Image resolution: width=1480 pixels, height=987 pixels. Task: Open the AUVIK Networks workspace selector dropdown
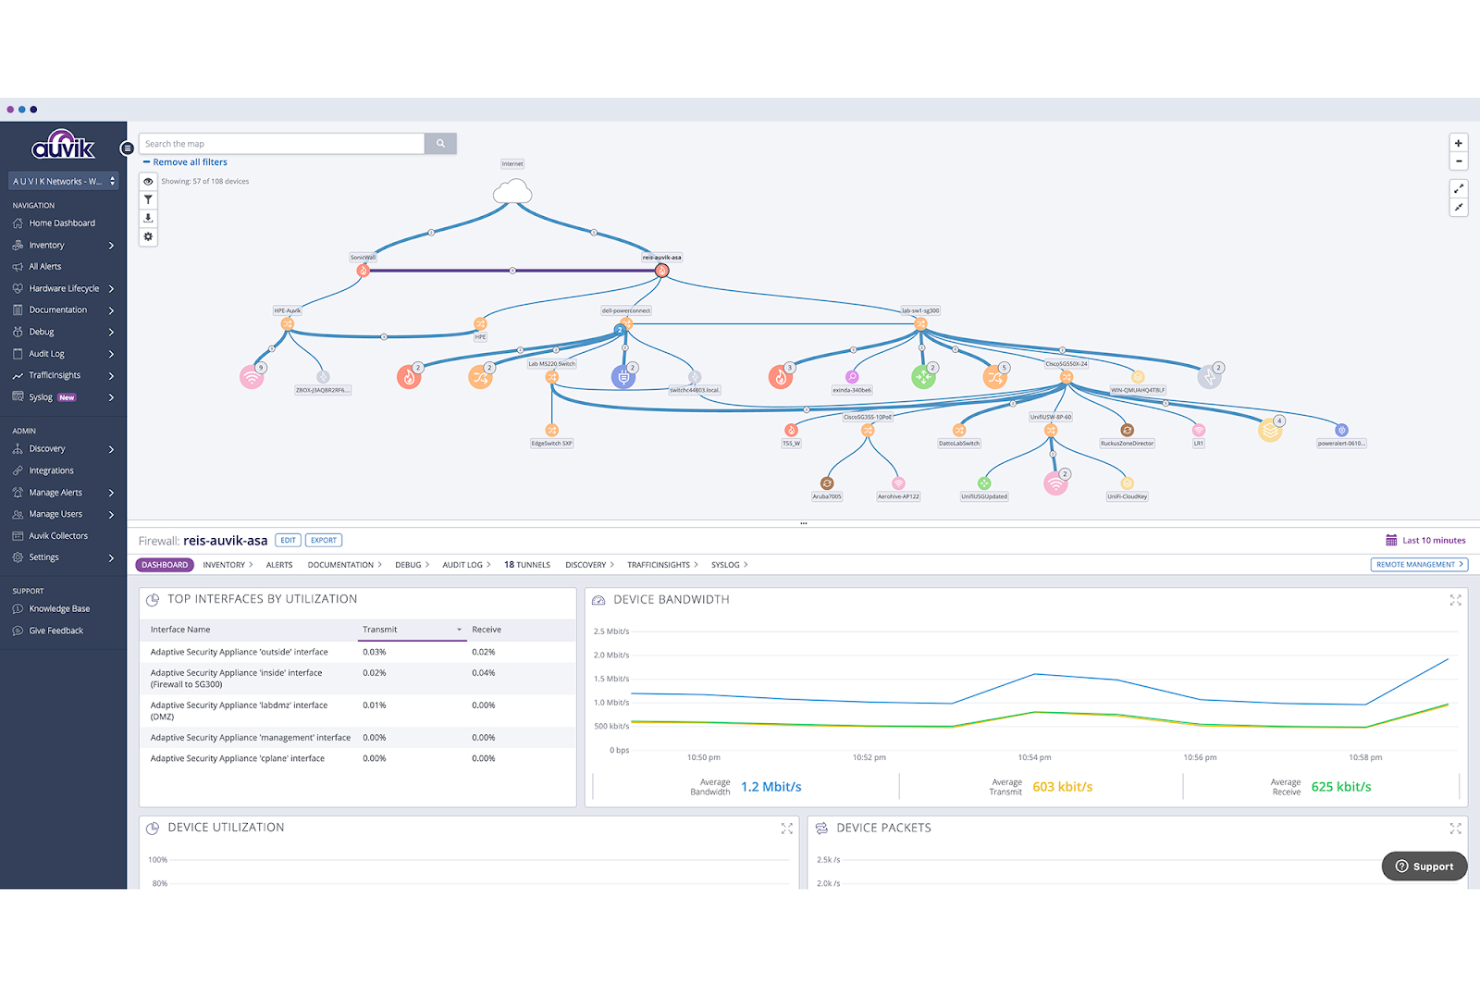(63, 180)
